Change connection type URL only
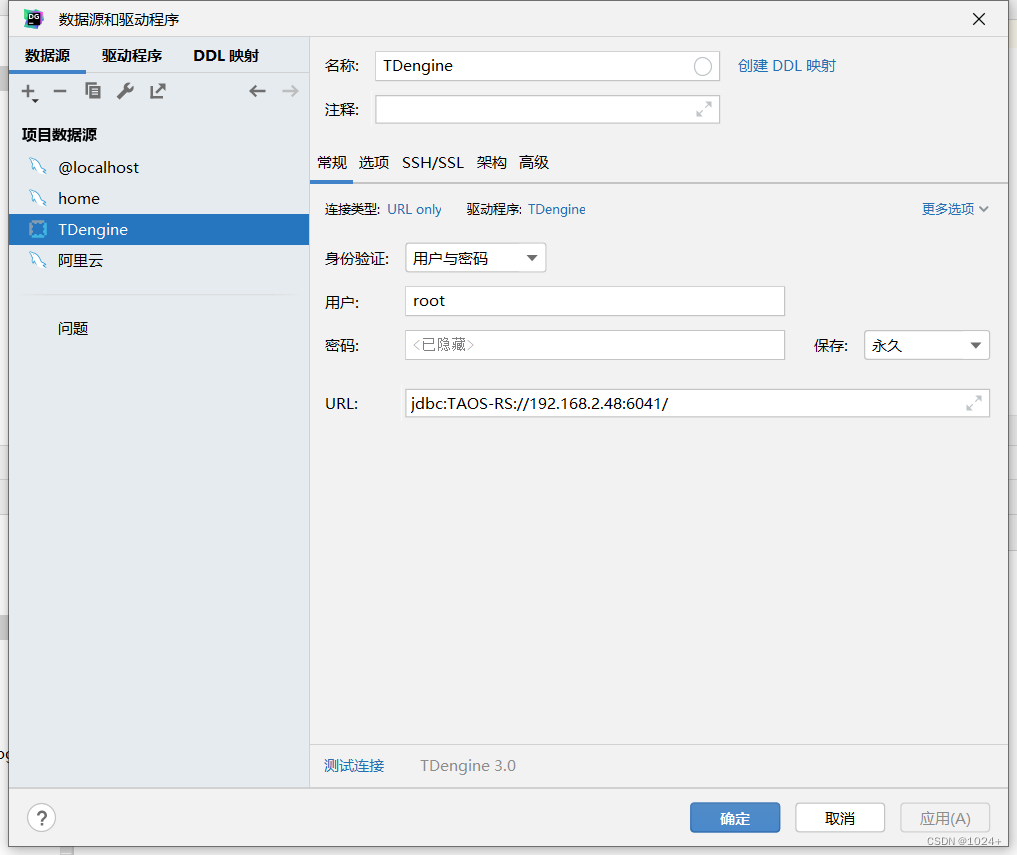Screen dimensions: 1017x855 coord(414,209)
